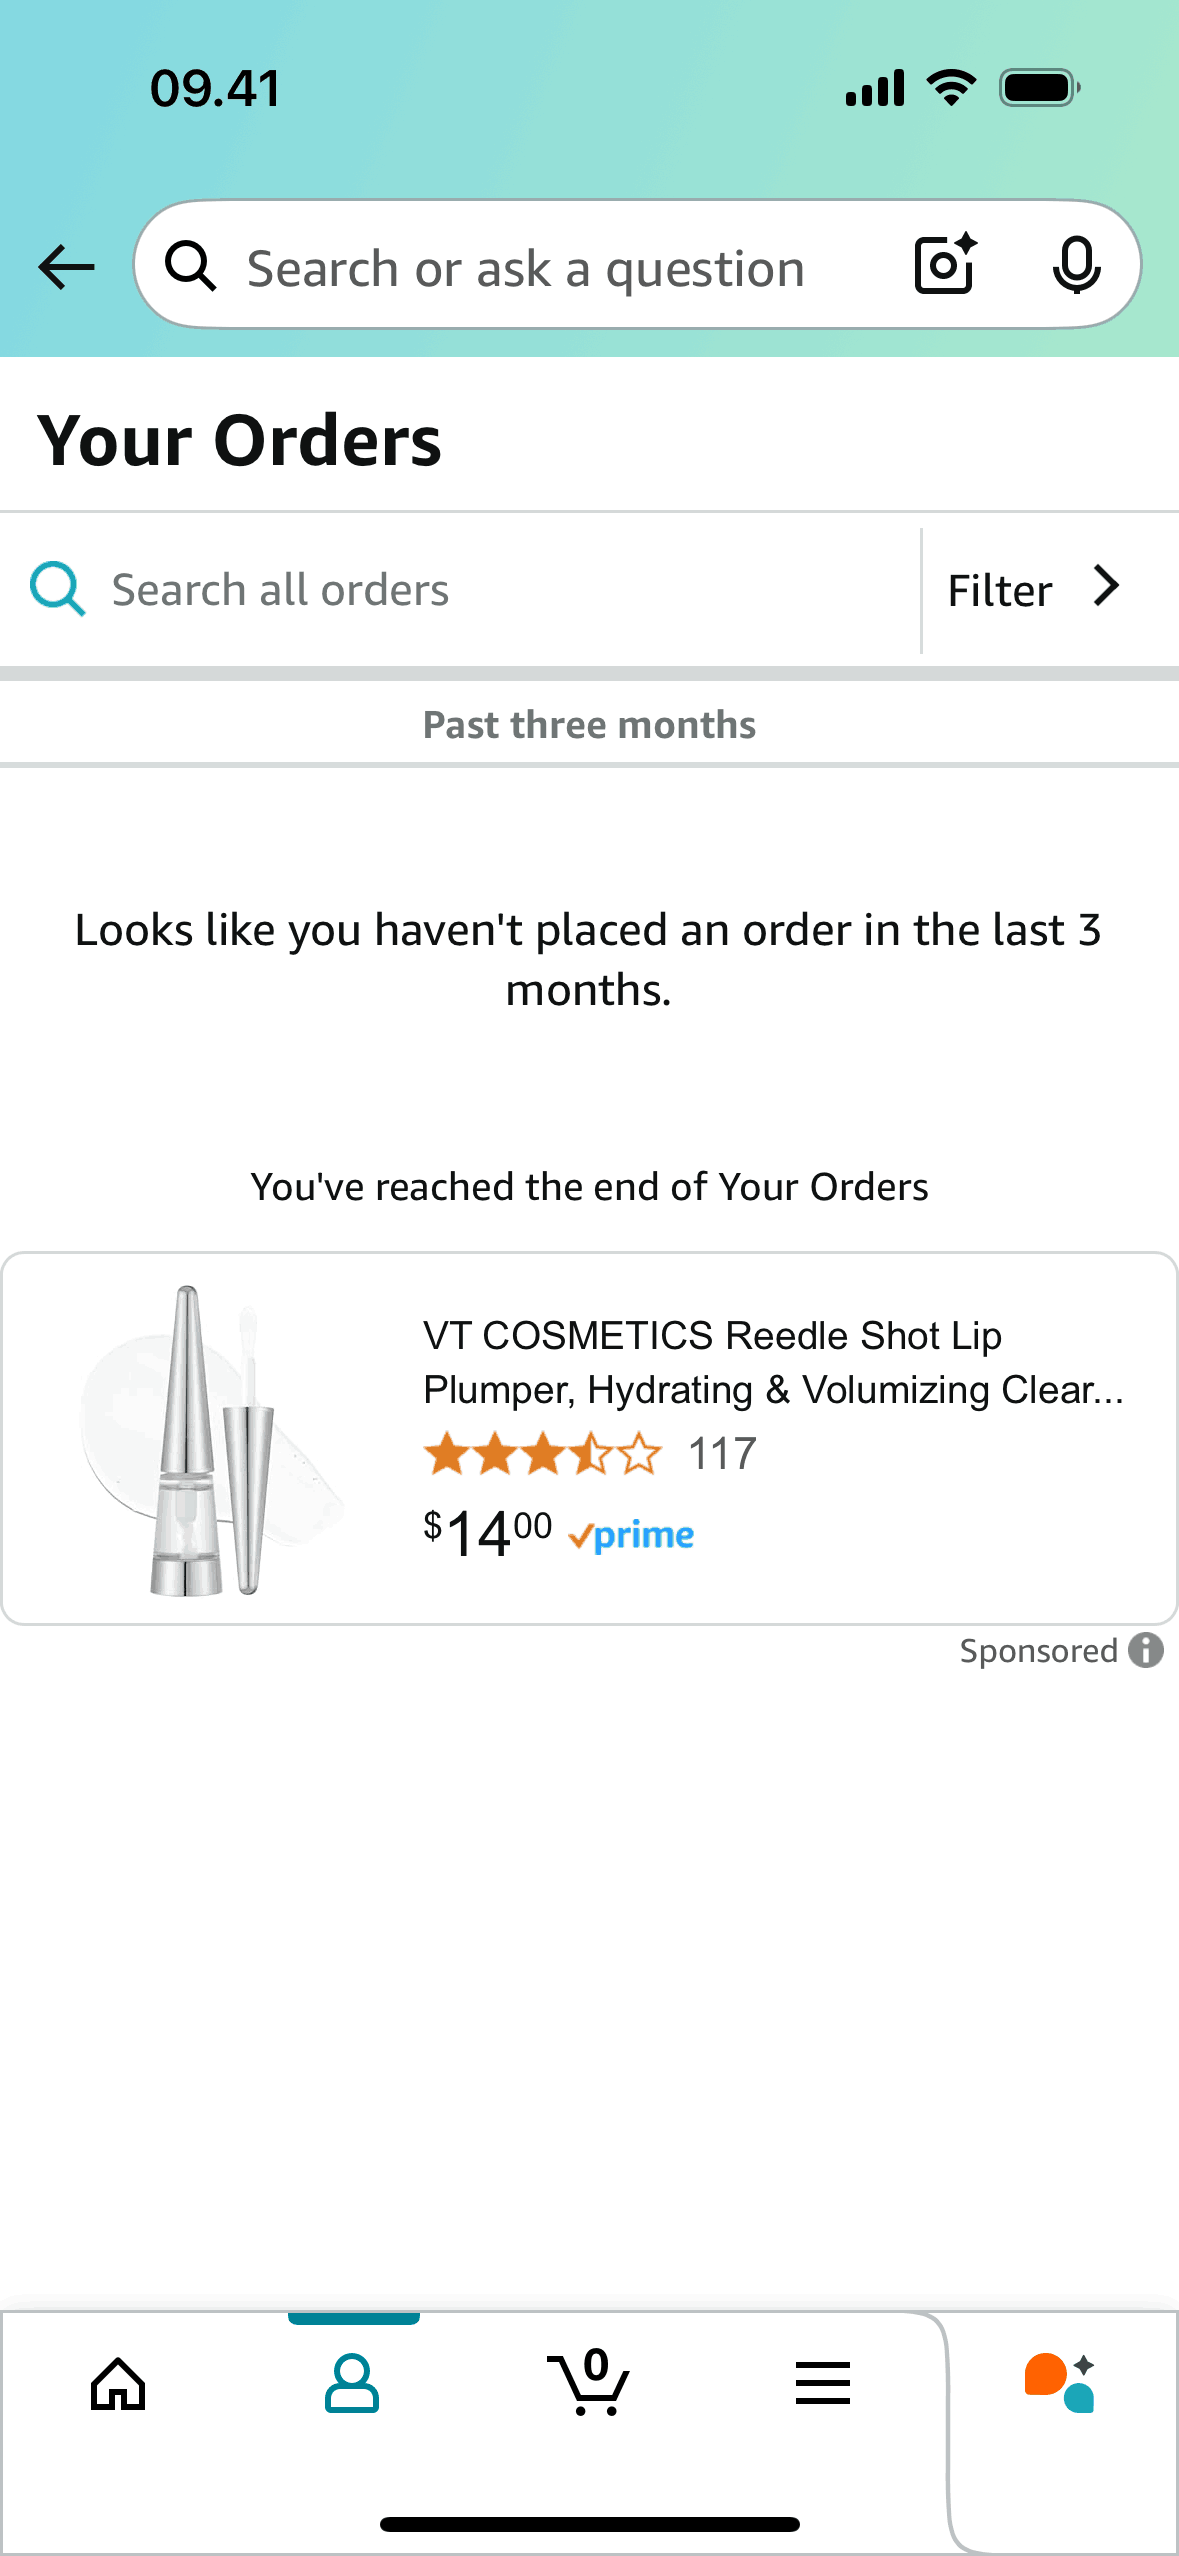Launch the Rufus AI assistant icon
The image size is (1179, 2556).
pyautogui.click(x=1059, y=2384)
